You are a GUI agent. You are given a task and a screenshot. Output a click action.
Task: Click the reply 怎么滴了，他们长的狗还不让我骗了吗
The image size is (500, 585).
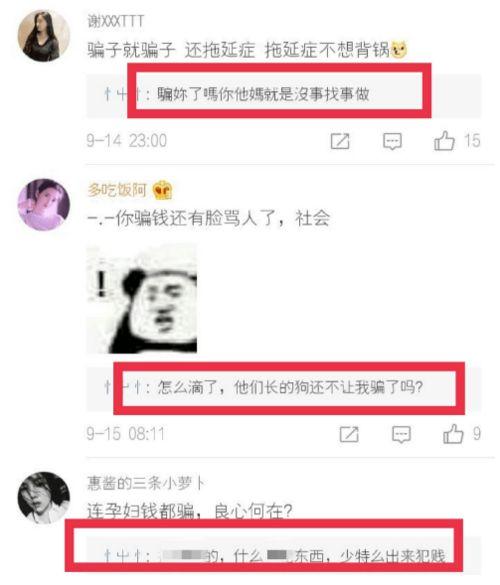[290, 387]
